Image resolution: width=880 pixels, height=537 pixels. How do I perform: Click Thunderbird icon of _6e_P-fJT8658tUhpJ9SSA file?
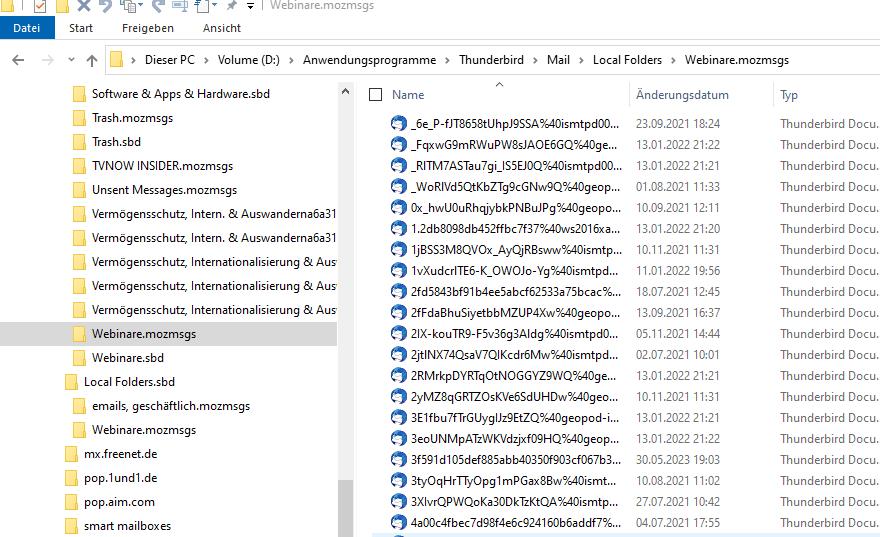398,123
